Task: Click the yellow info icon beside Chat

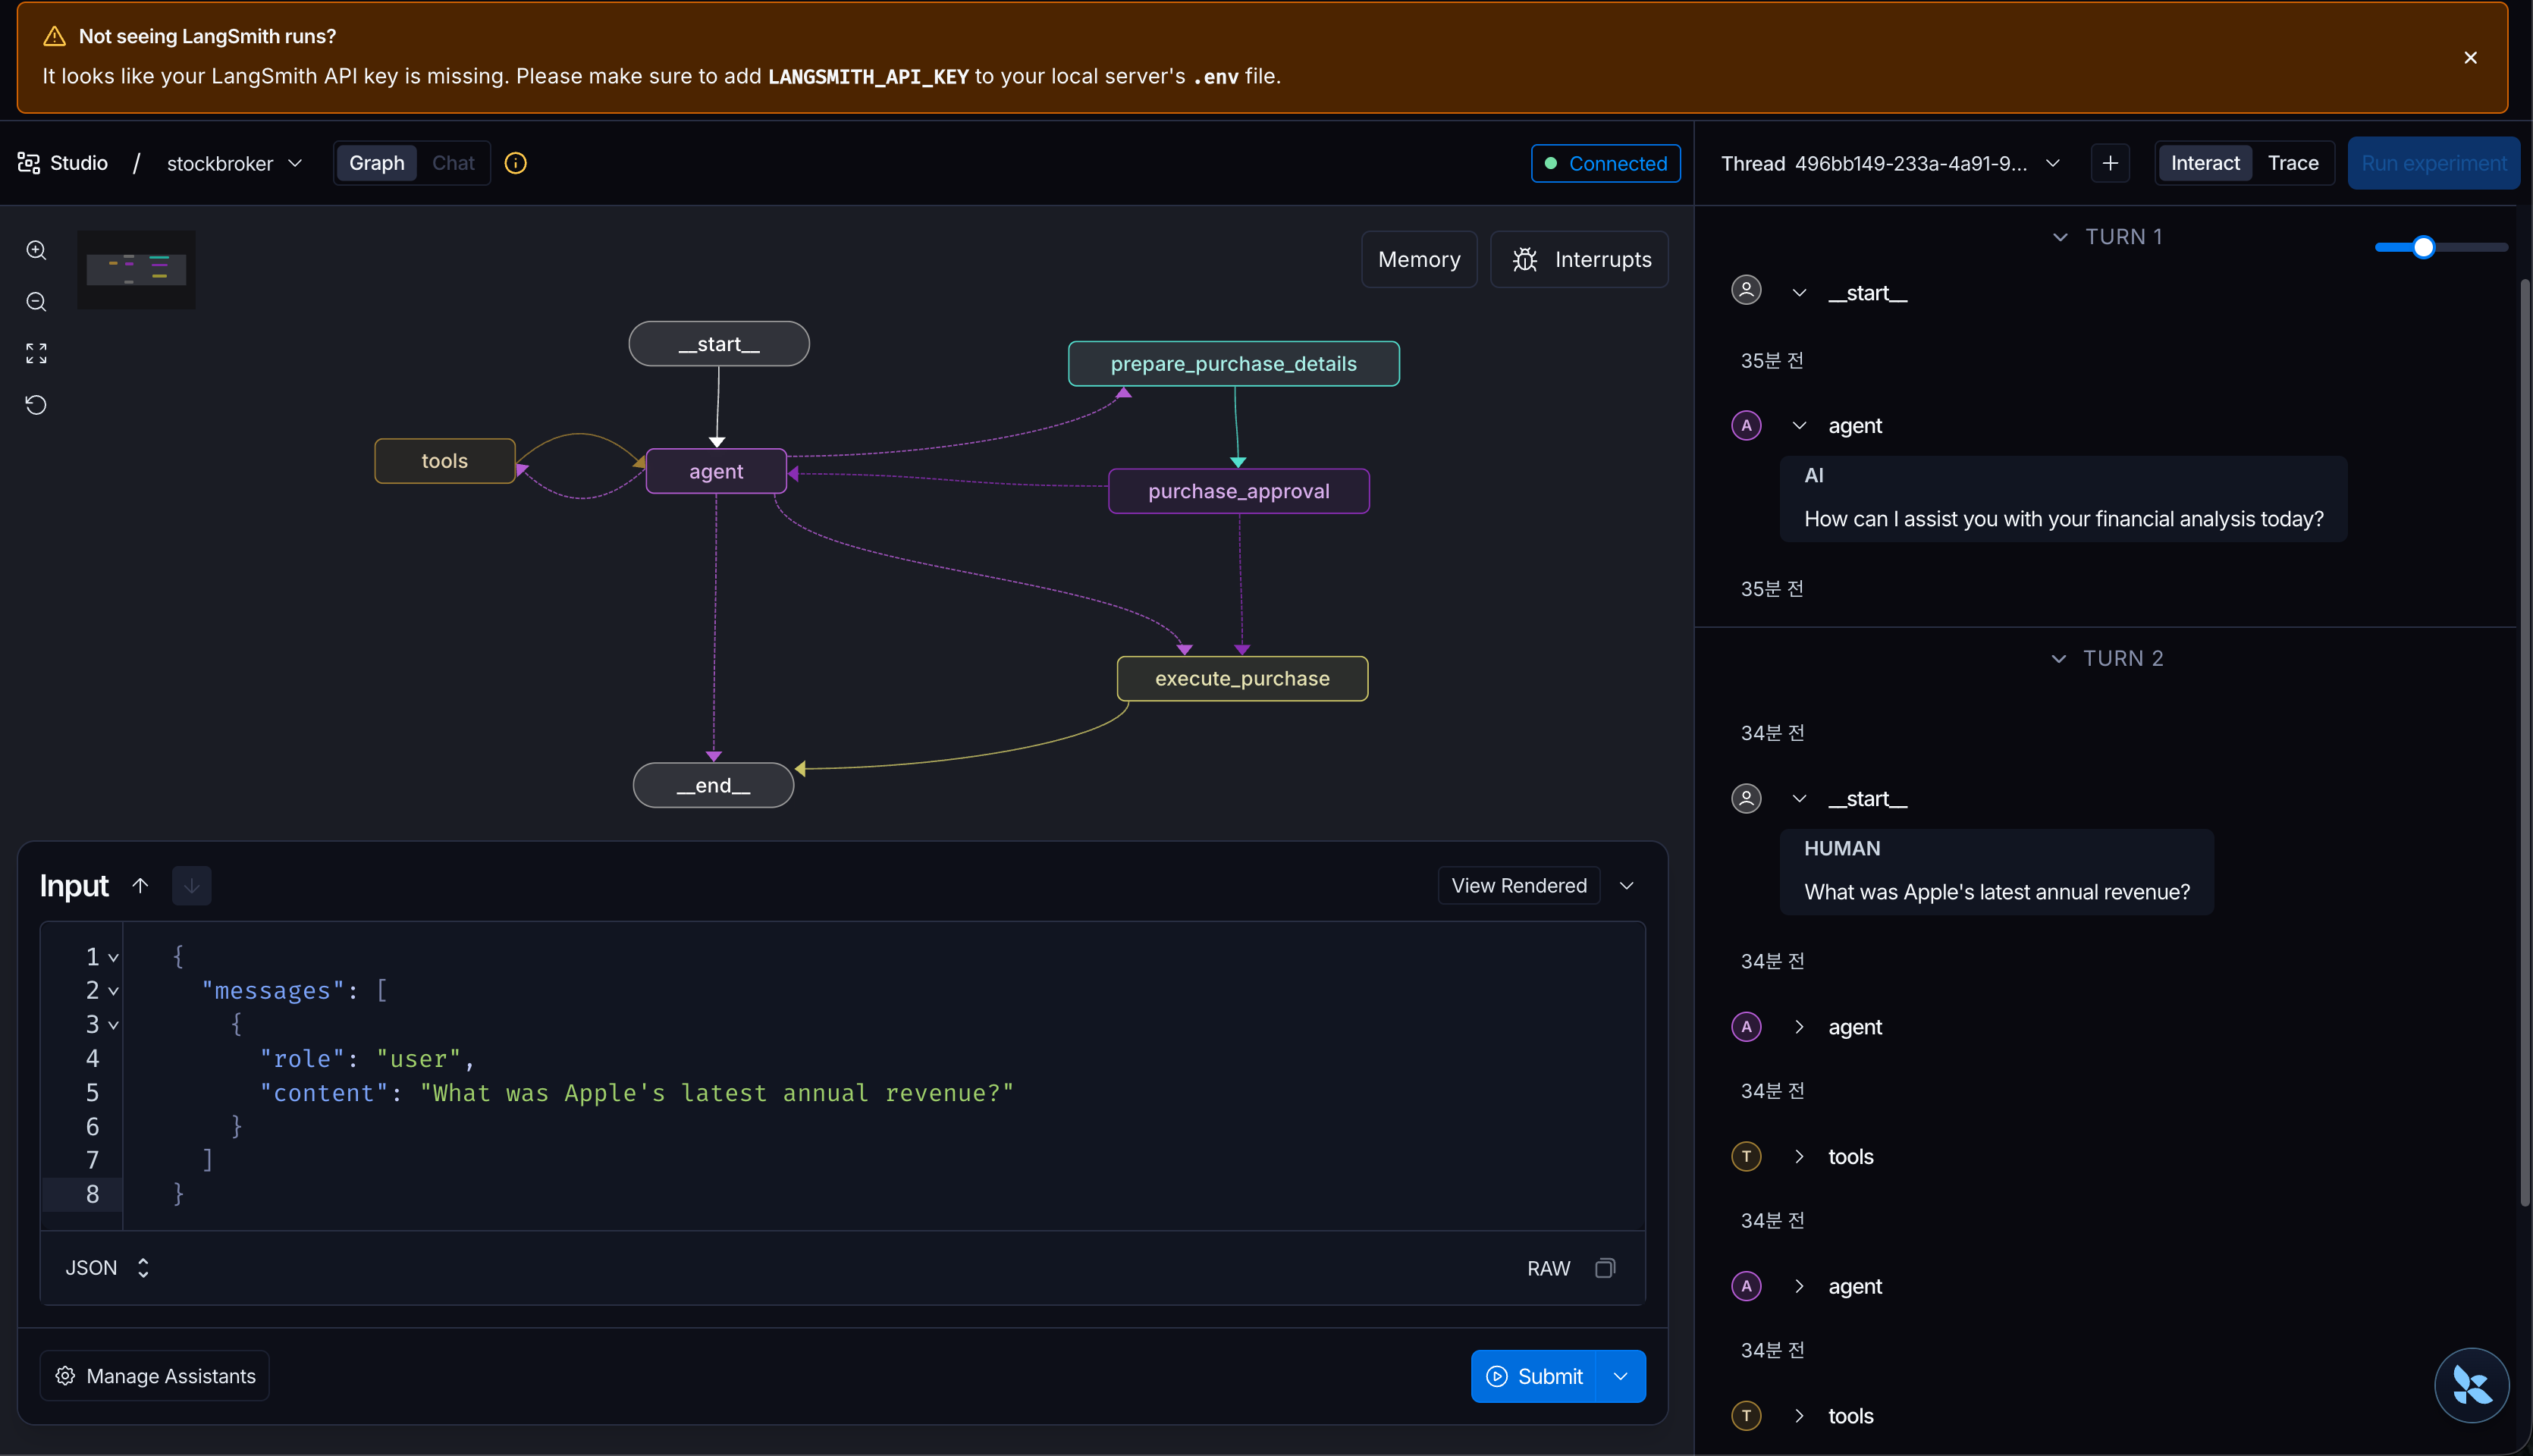Action: click(x=515, y=163)
